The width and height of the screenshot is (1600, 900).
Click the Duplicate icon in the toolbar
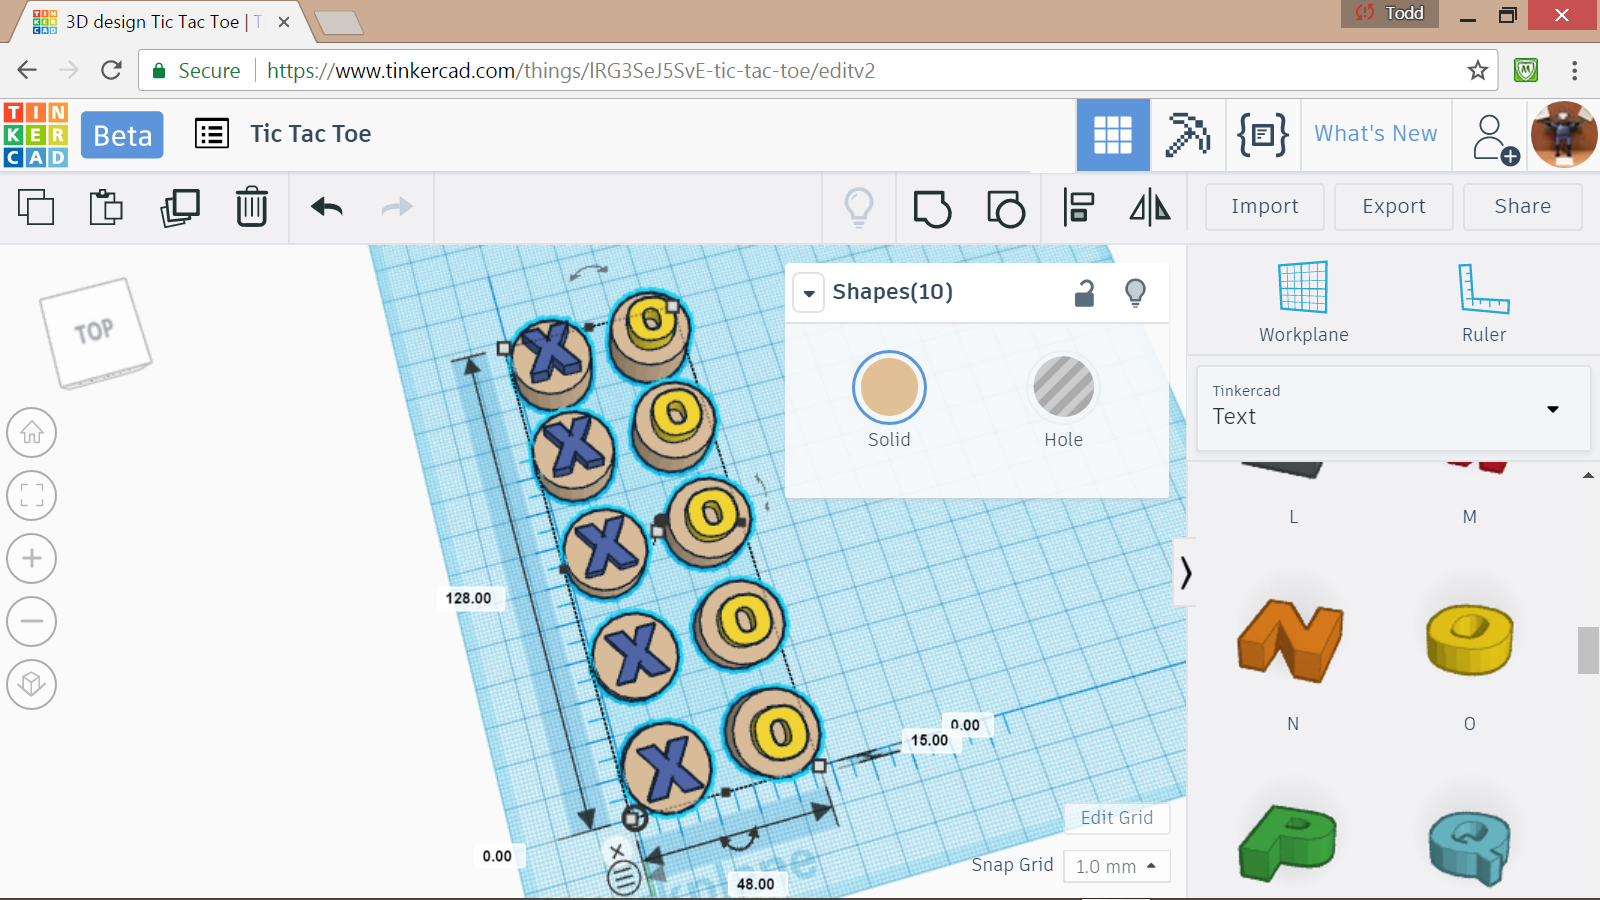(180, 207)
